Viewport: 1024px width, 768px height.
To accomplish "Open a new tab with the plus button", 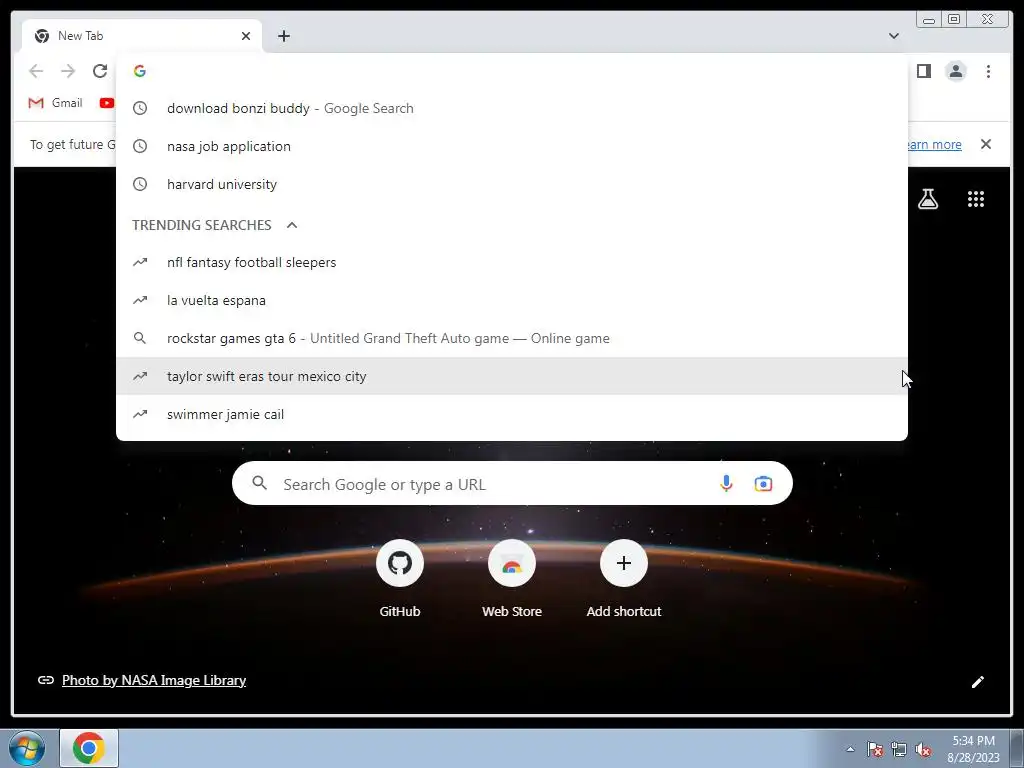I will click(x=283, y=36).
